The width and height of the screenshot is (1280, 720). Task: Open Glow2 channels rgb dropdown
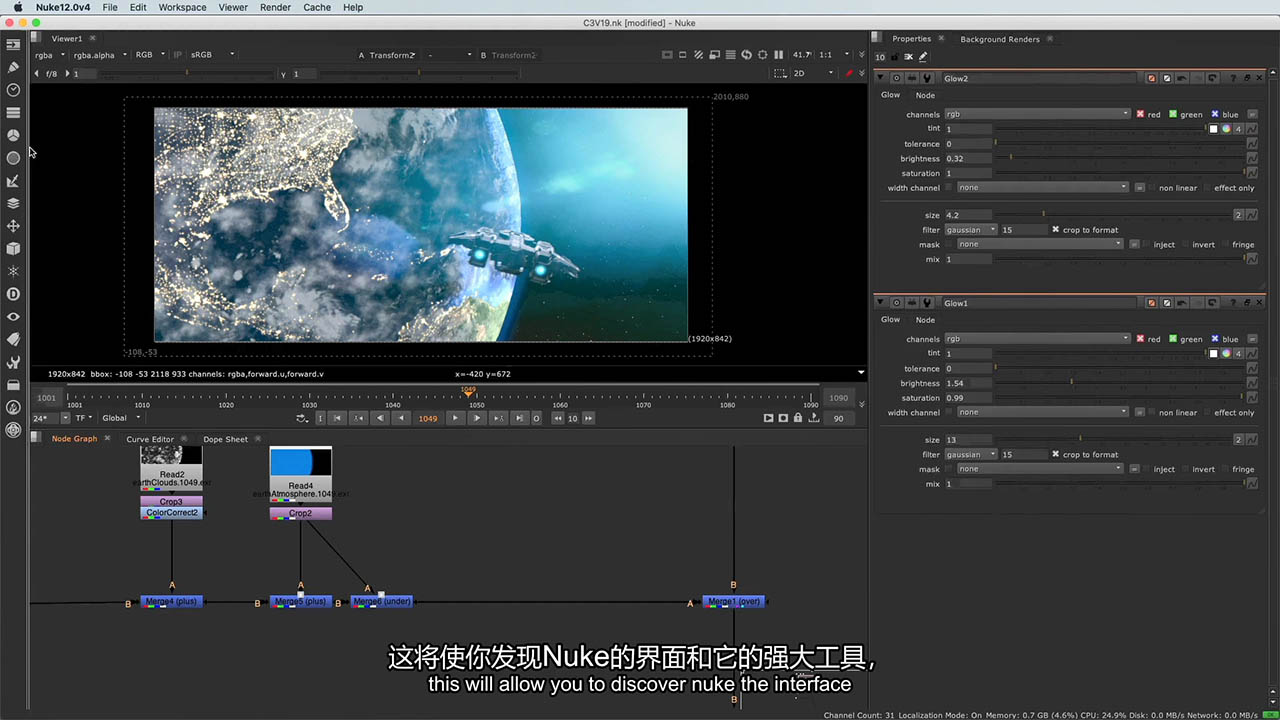1037,114
